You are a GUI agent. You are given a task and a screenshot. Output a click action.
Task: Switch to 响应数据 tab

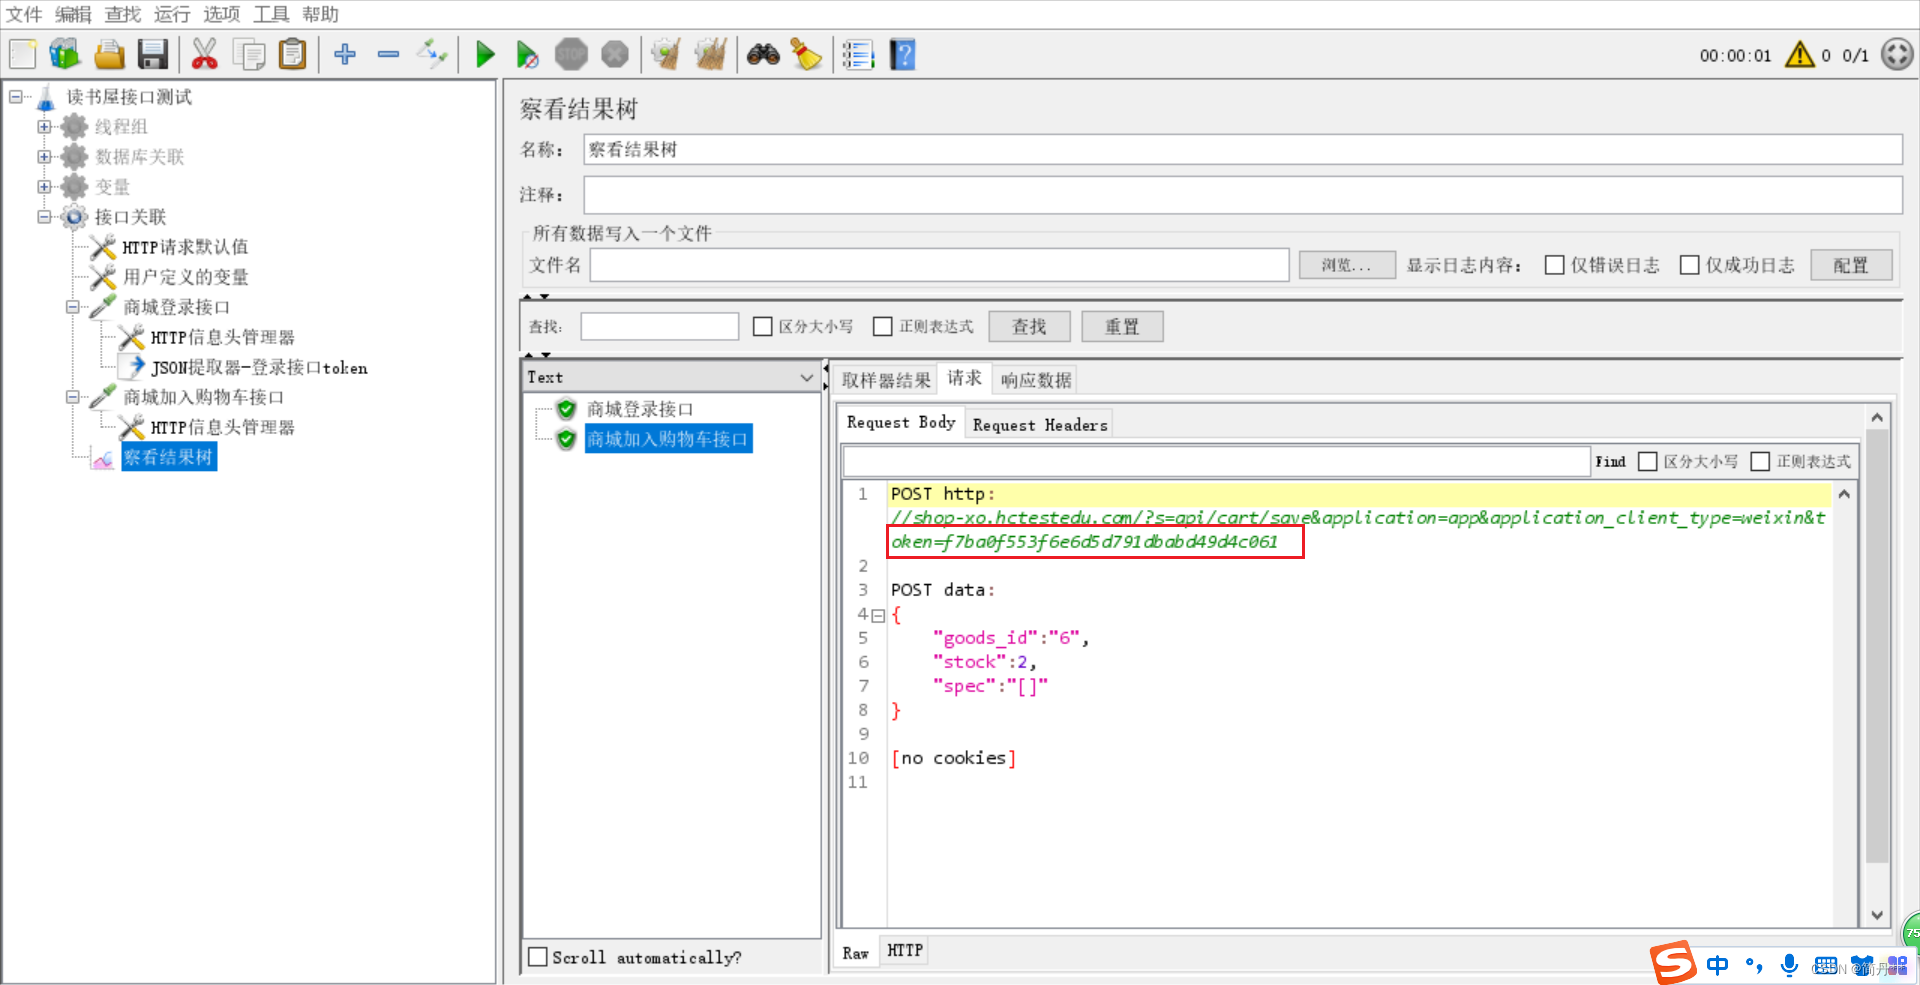[1036, 380]
